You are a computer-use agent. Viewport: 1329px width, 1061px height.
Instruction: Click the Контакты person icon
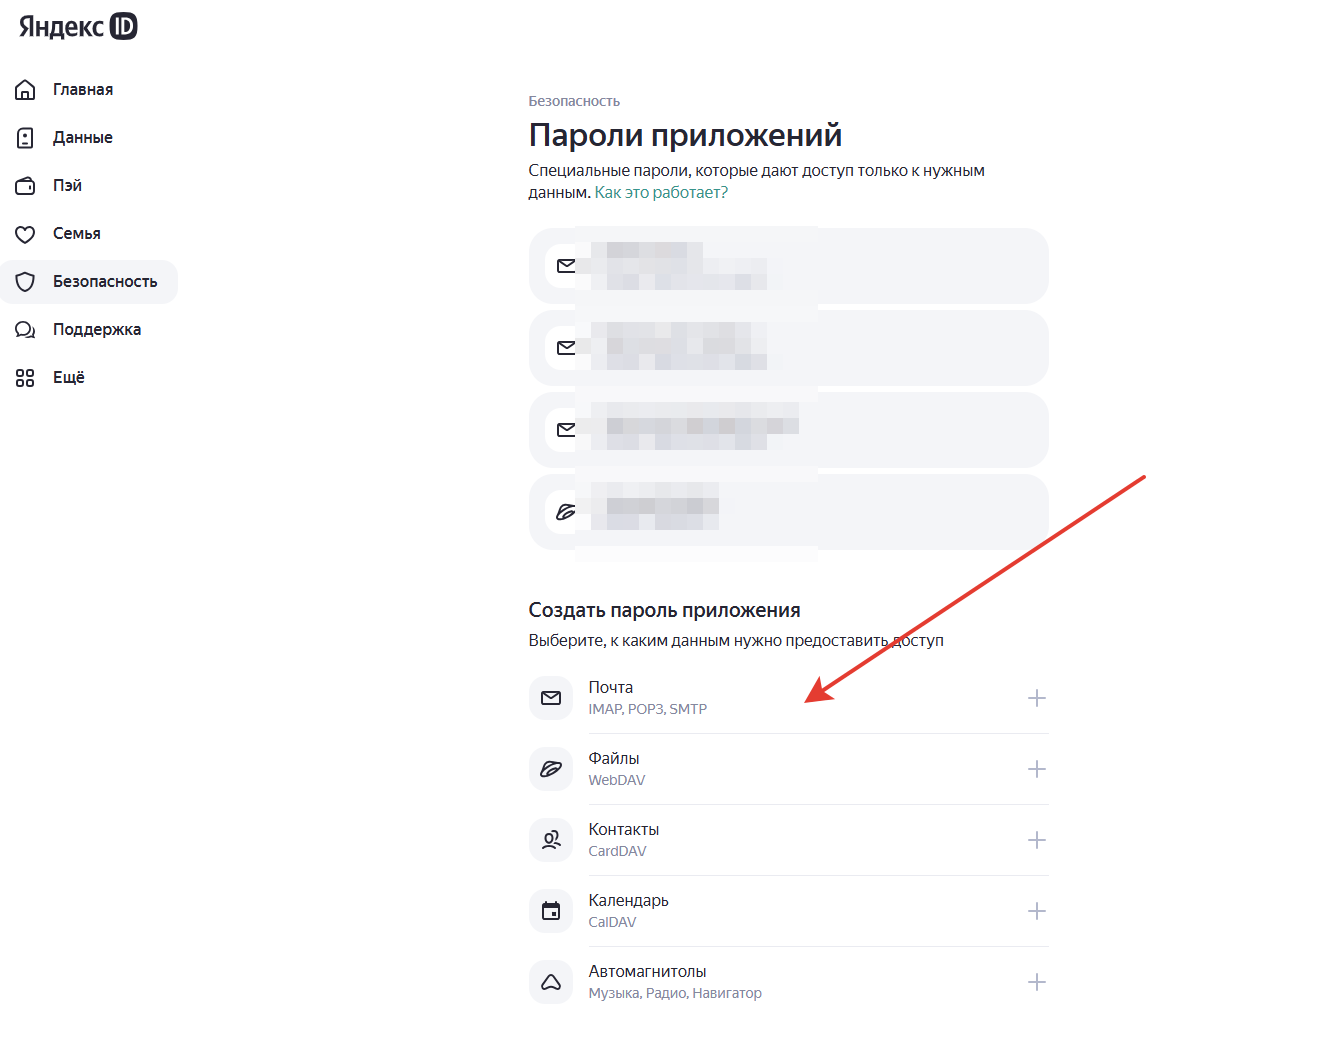[x=551, y=840]
